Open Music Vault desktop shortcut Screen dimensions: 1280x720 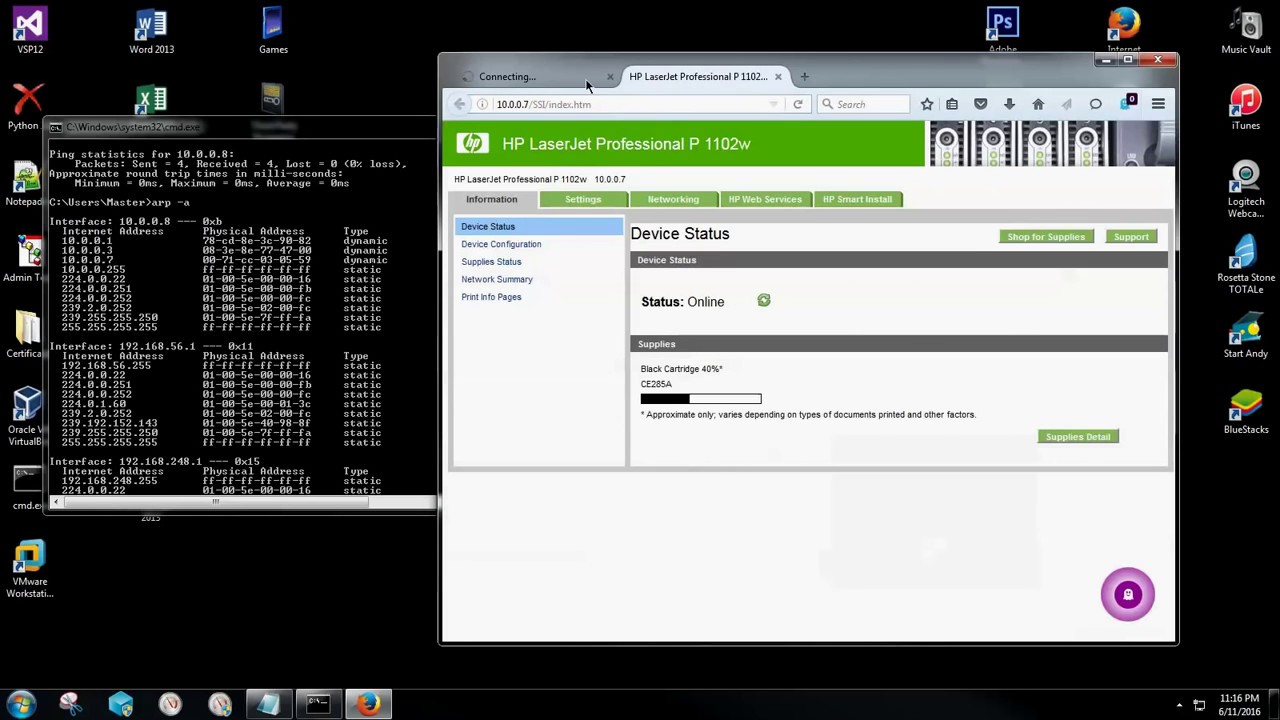[1246, 31]
